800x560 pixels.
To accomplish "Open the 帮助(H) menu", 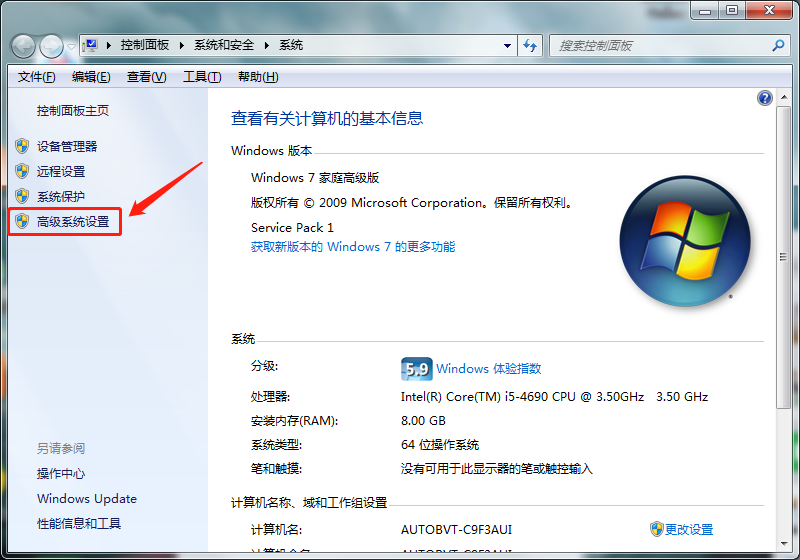I will pos(258,77).
